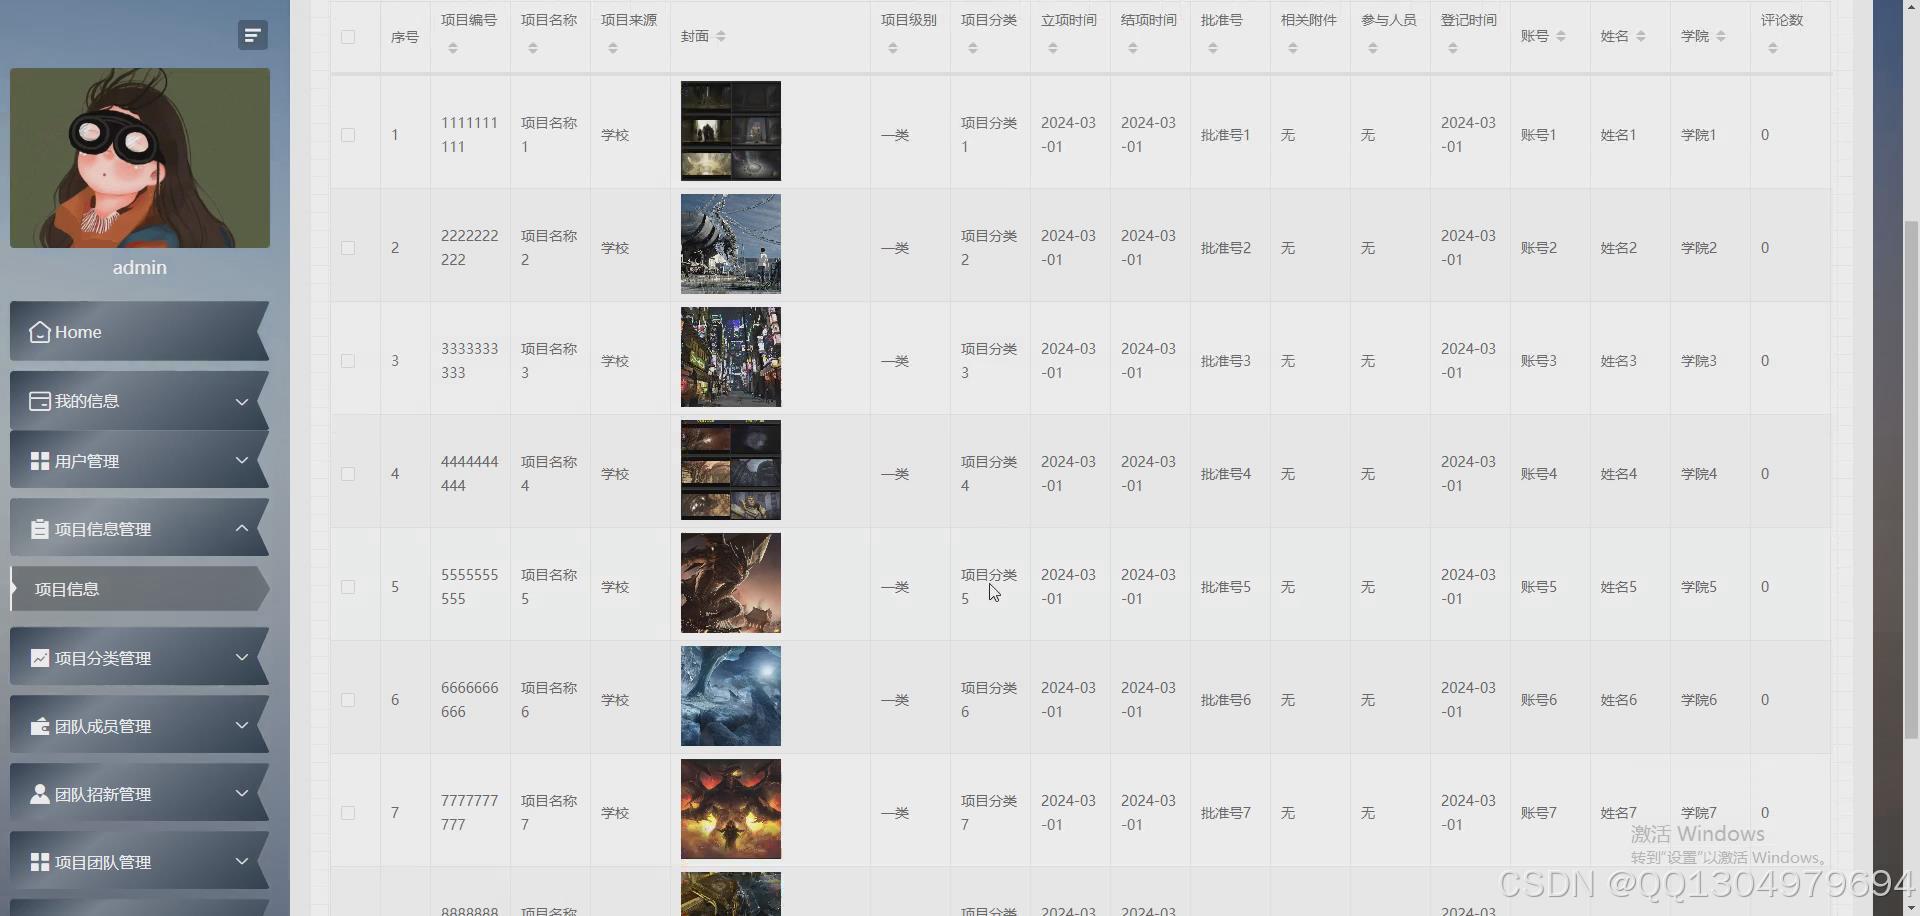Check the checkbox for row 2

tap(348, 248)
